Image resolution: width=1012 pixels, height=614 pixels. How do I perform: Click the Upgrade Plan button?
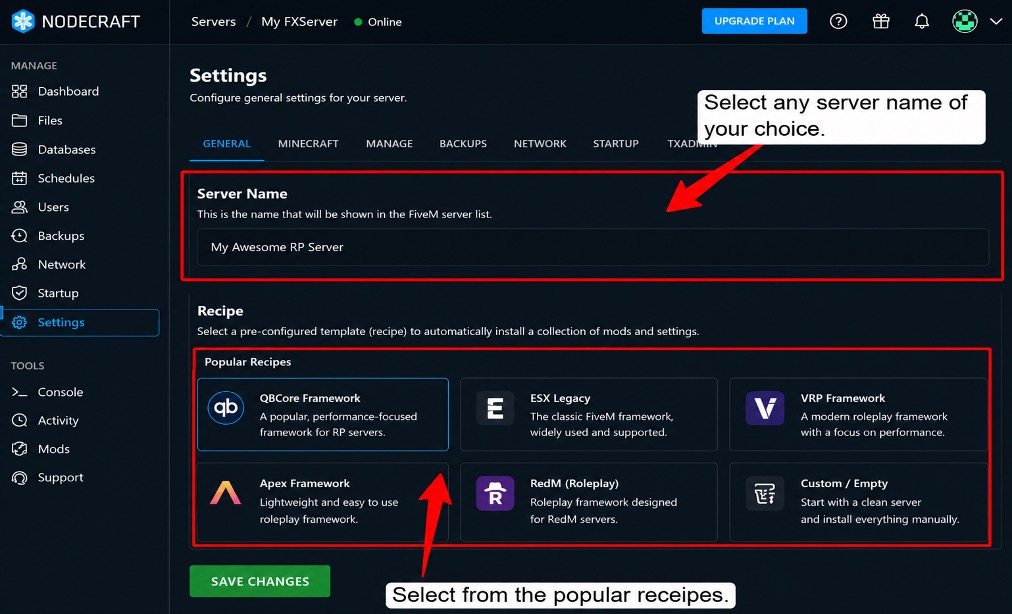(x=754, y=21)
